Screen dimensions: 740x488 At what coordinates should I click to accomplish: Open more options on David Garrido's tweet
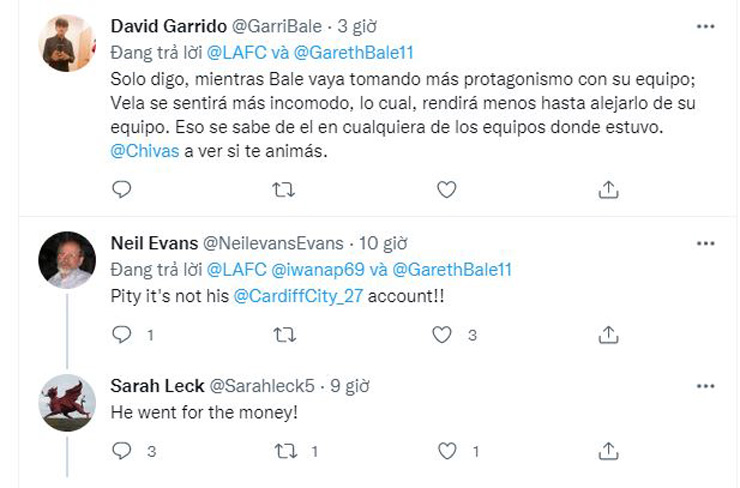pos(705,25)
